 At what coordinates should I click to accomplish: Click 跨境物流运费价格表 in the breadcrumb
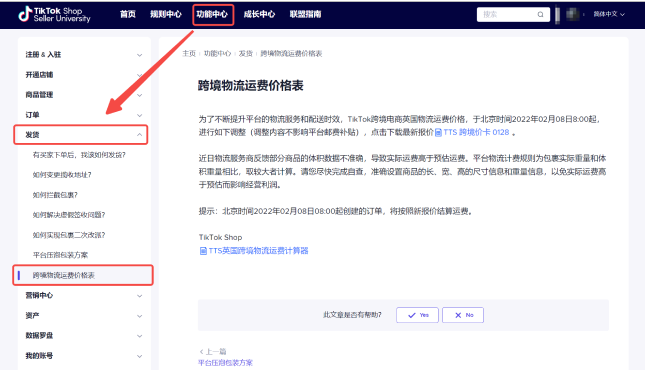[291, 54]
